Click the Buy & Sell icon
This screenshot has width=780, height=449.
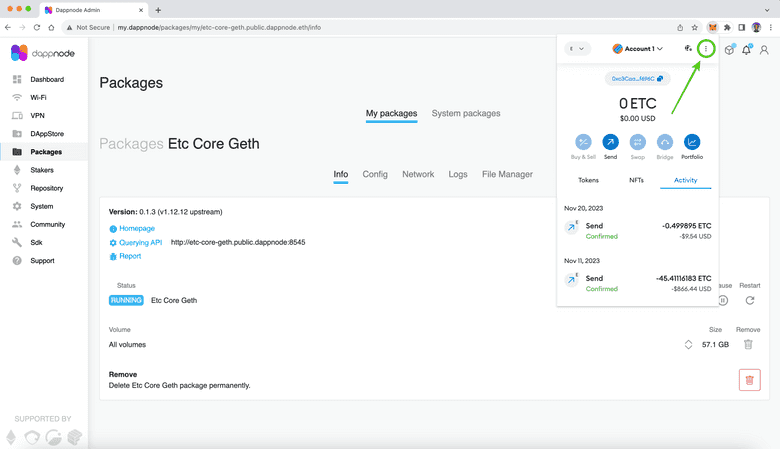click(583, 143)
